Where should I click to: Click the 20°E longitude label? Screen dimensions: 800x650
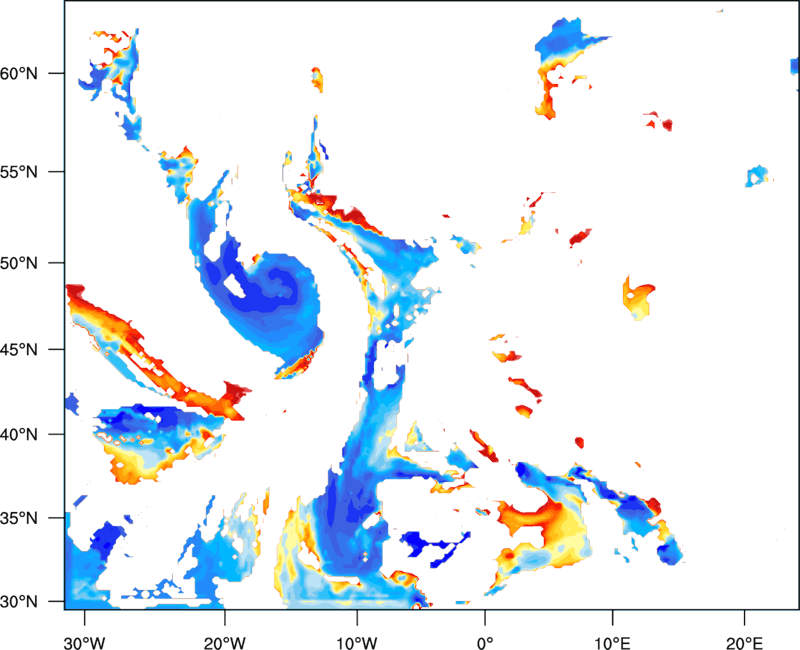(744, 643)
